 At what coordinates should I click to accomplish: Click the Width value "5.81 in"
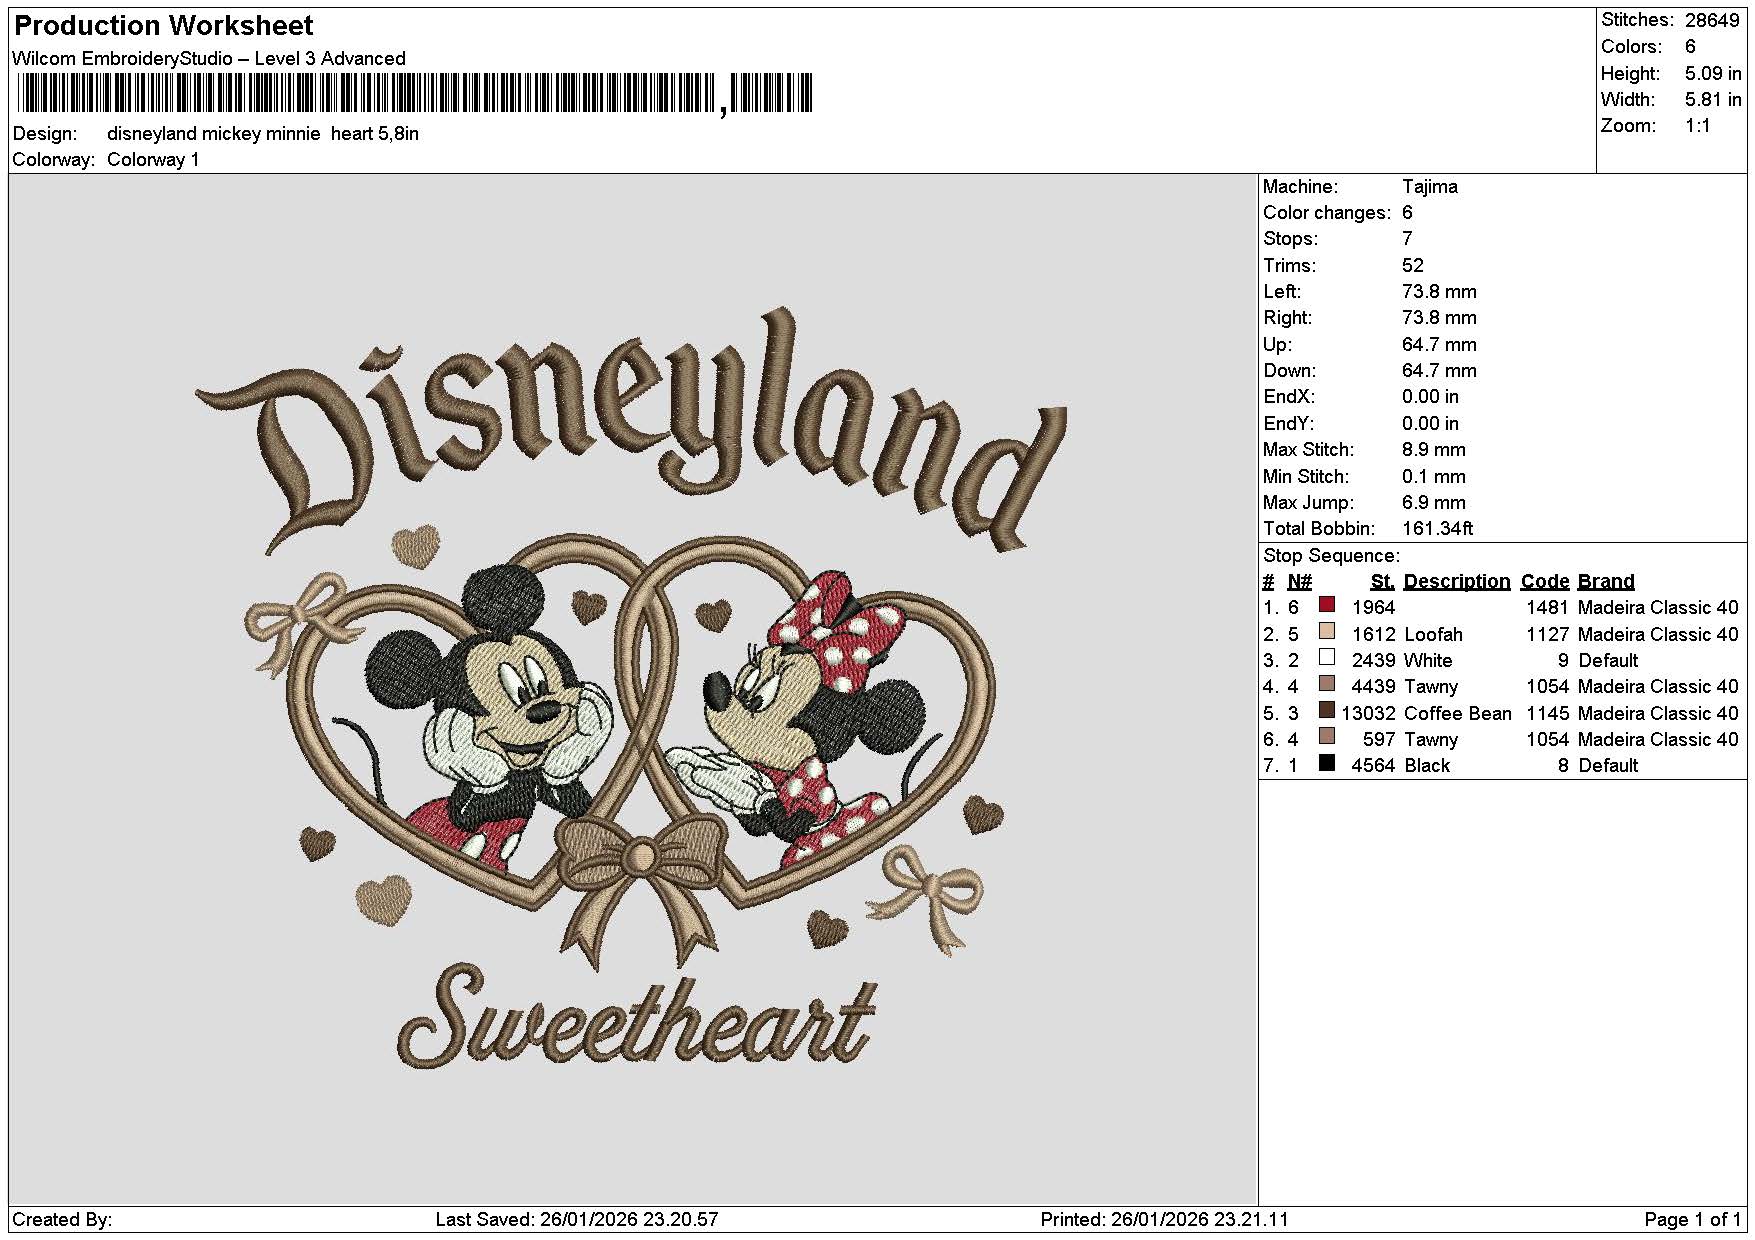pos(1713,100)
